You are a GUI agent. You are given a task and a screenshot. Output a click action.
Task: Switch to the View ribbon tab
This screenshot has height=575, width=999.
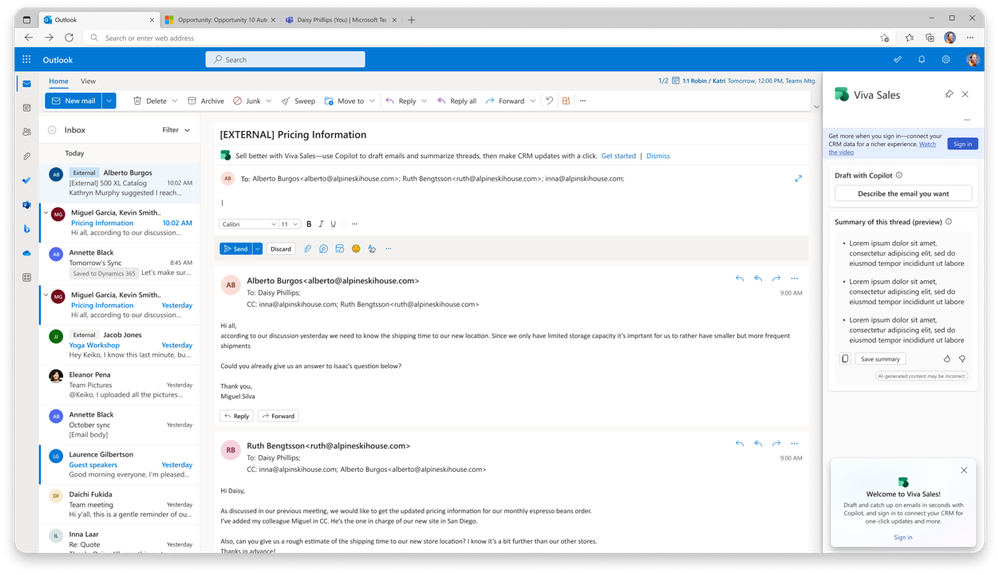pos(88,81)
